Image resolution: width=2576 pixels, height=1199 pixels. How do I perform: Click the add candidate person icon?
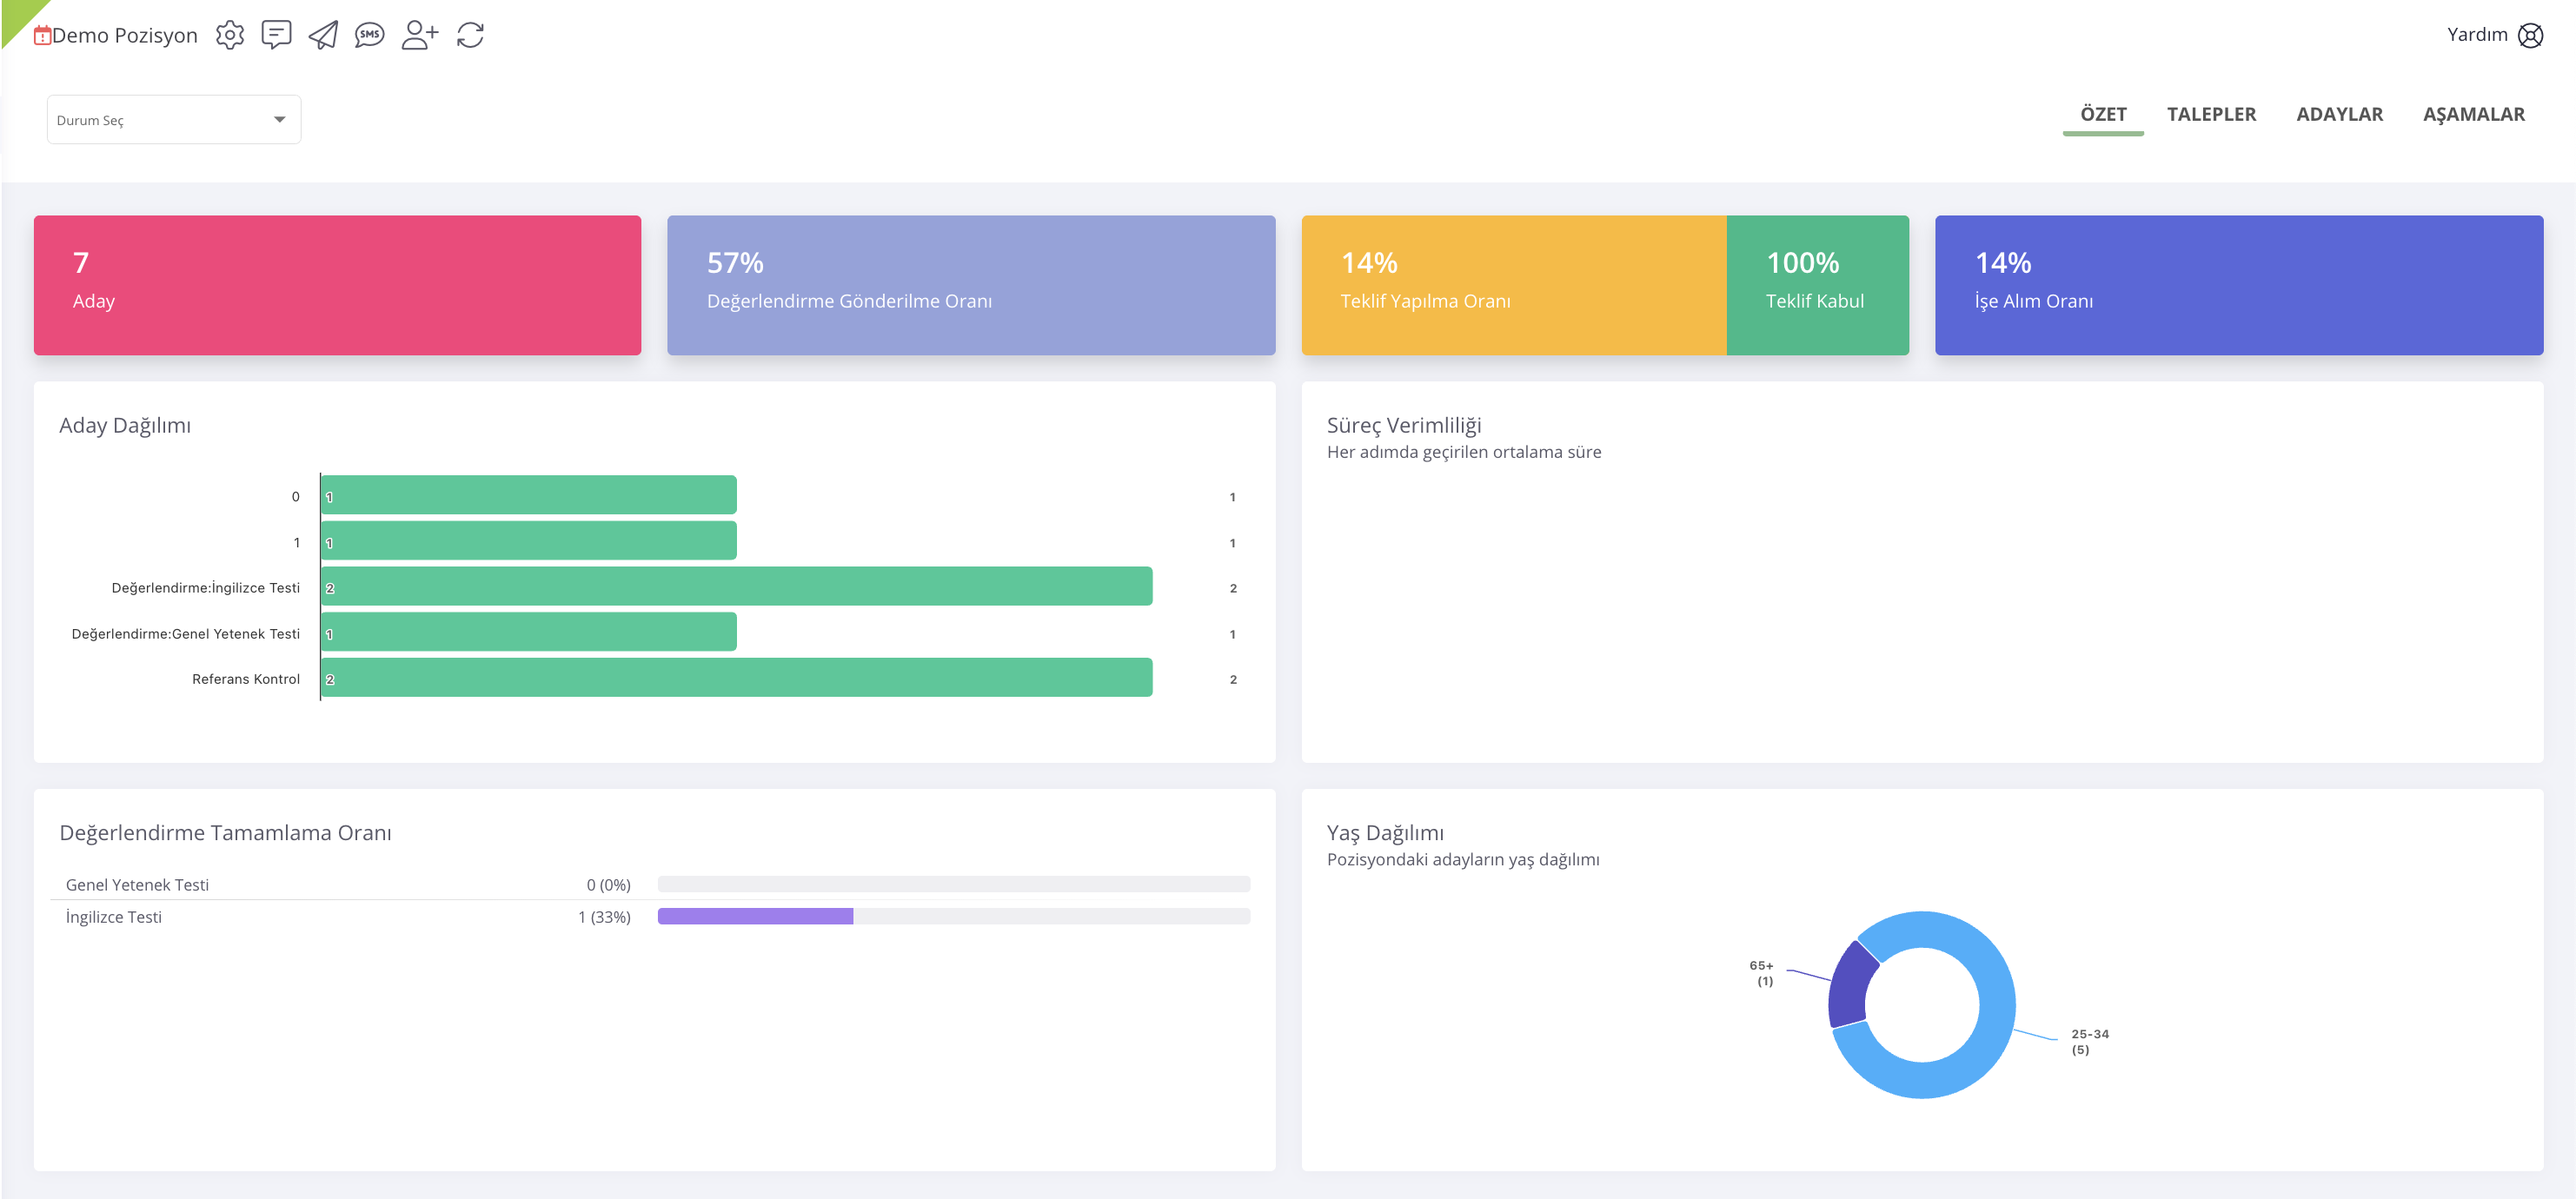pyautogui.click(x=419, y=35)
